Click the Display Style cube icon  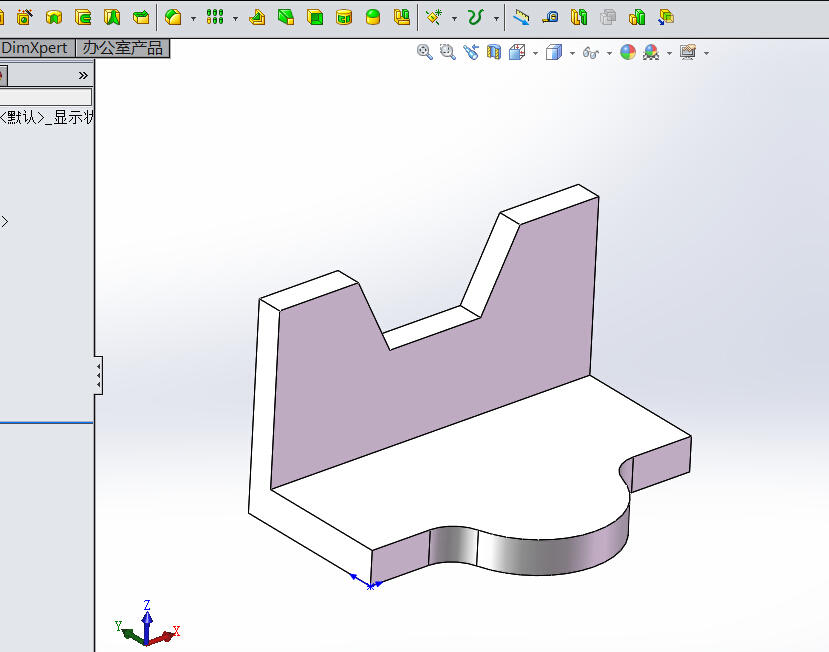554,52
